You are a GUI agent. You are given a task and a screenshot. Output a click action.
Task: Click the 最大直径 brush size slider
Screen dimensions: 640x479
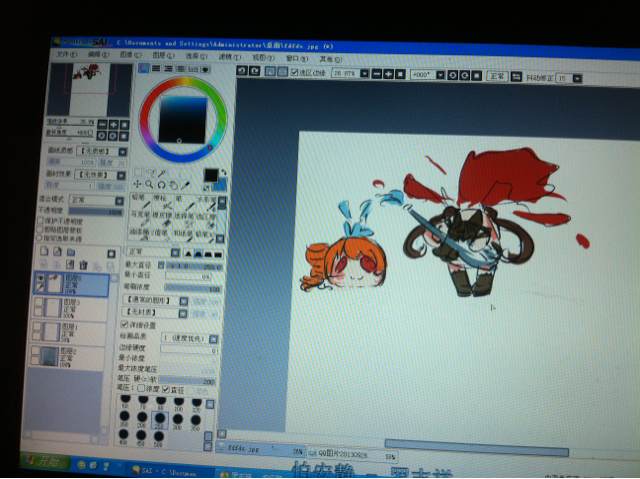(x=194, y=267)
